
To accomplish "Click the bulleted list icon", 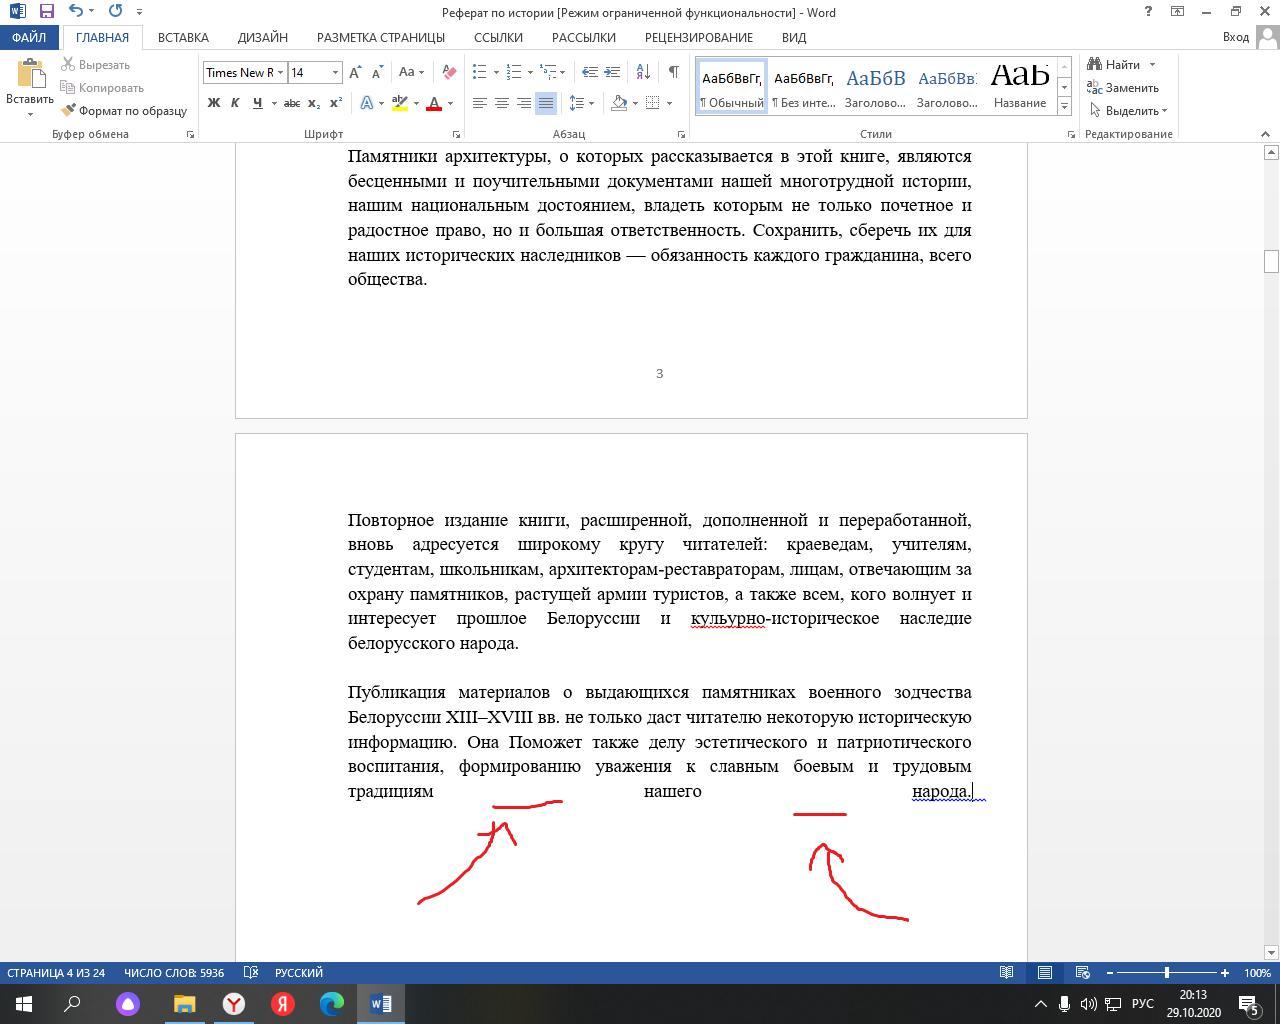I will click(x=480, y=72).
